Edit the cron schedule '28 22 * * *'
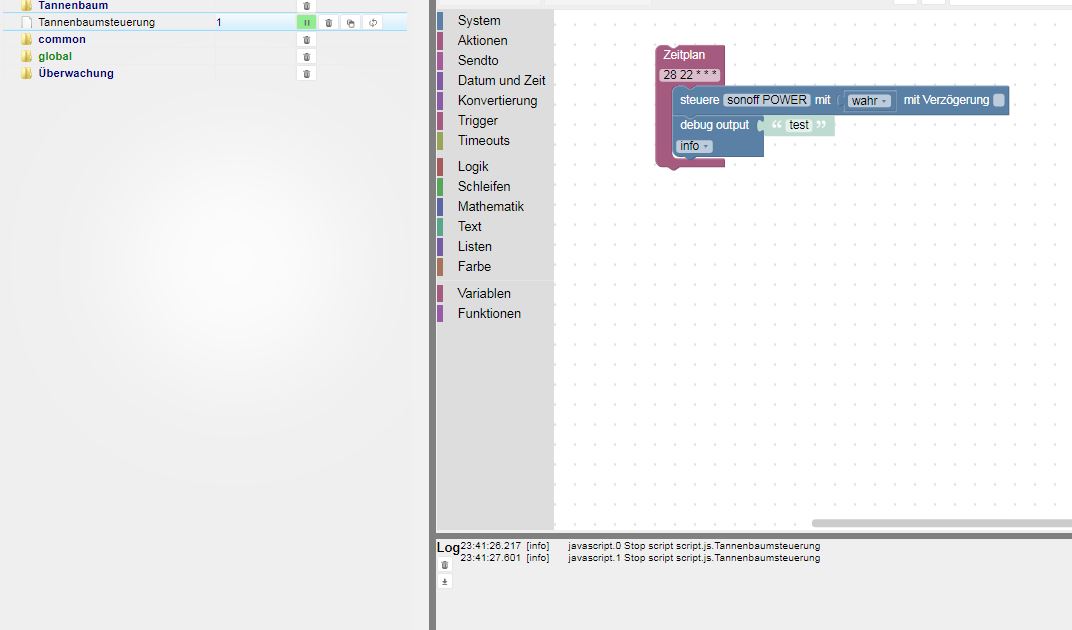The width and height of the screenshot is (1072, 630). [x=690, y=75]
